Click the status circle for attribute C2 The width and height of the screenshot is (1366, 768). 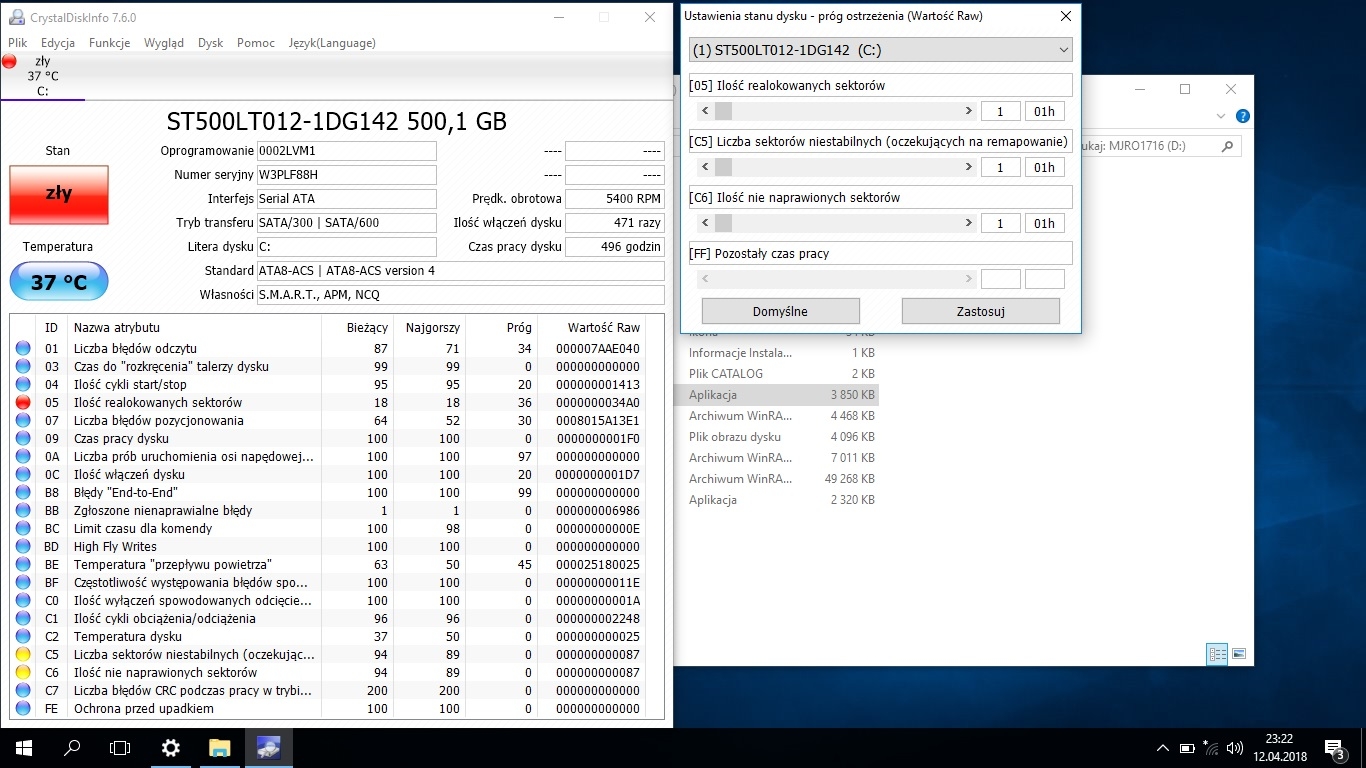23,636
